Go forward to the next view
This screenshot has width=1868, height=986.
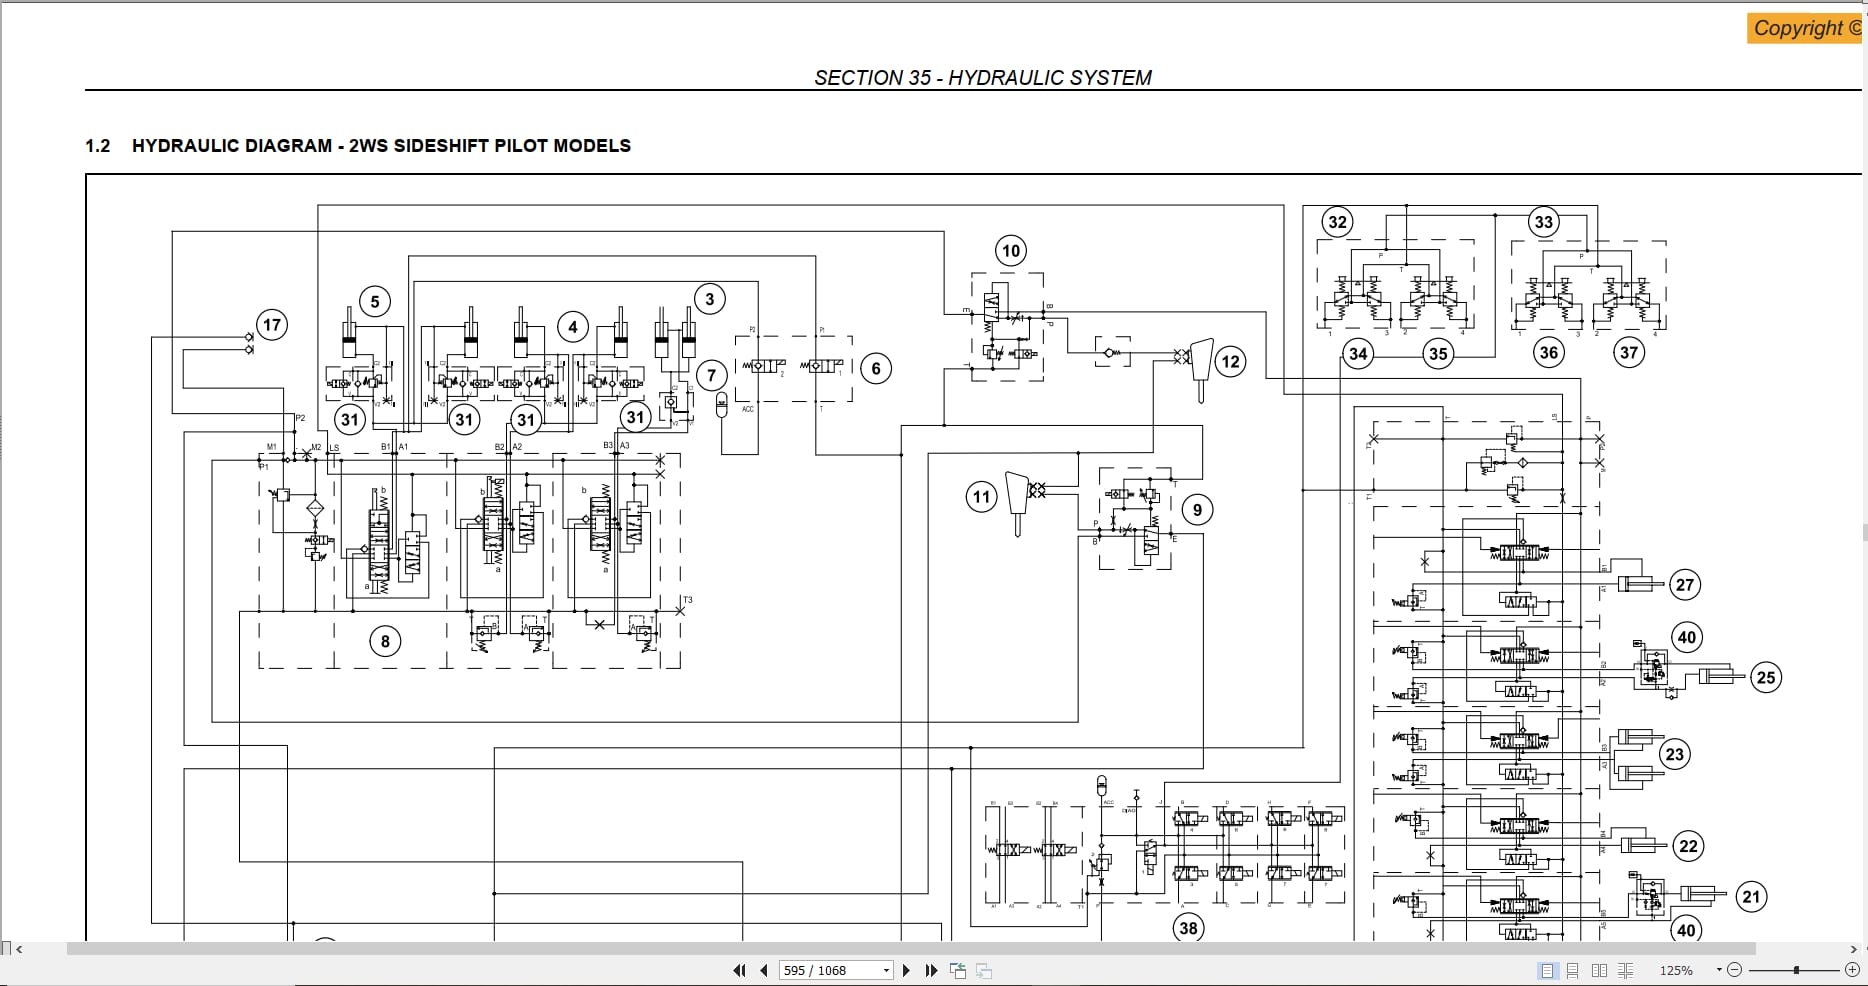[982, 970]
